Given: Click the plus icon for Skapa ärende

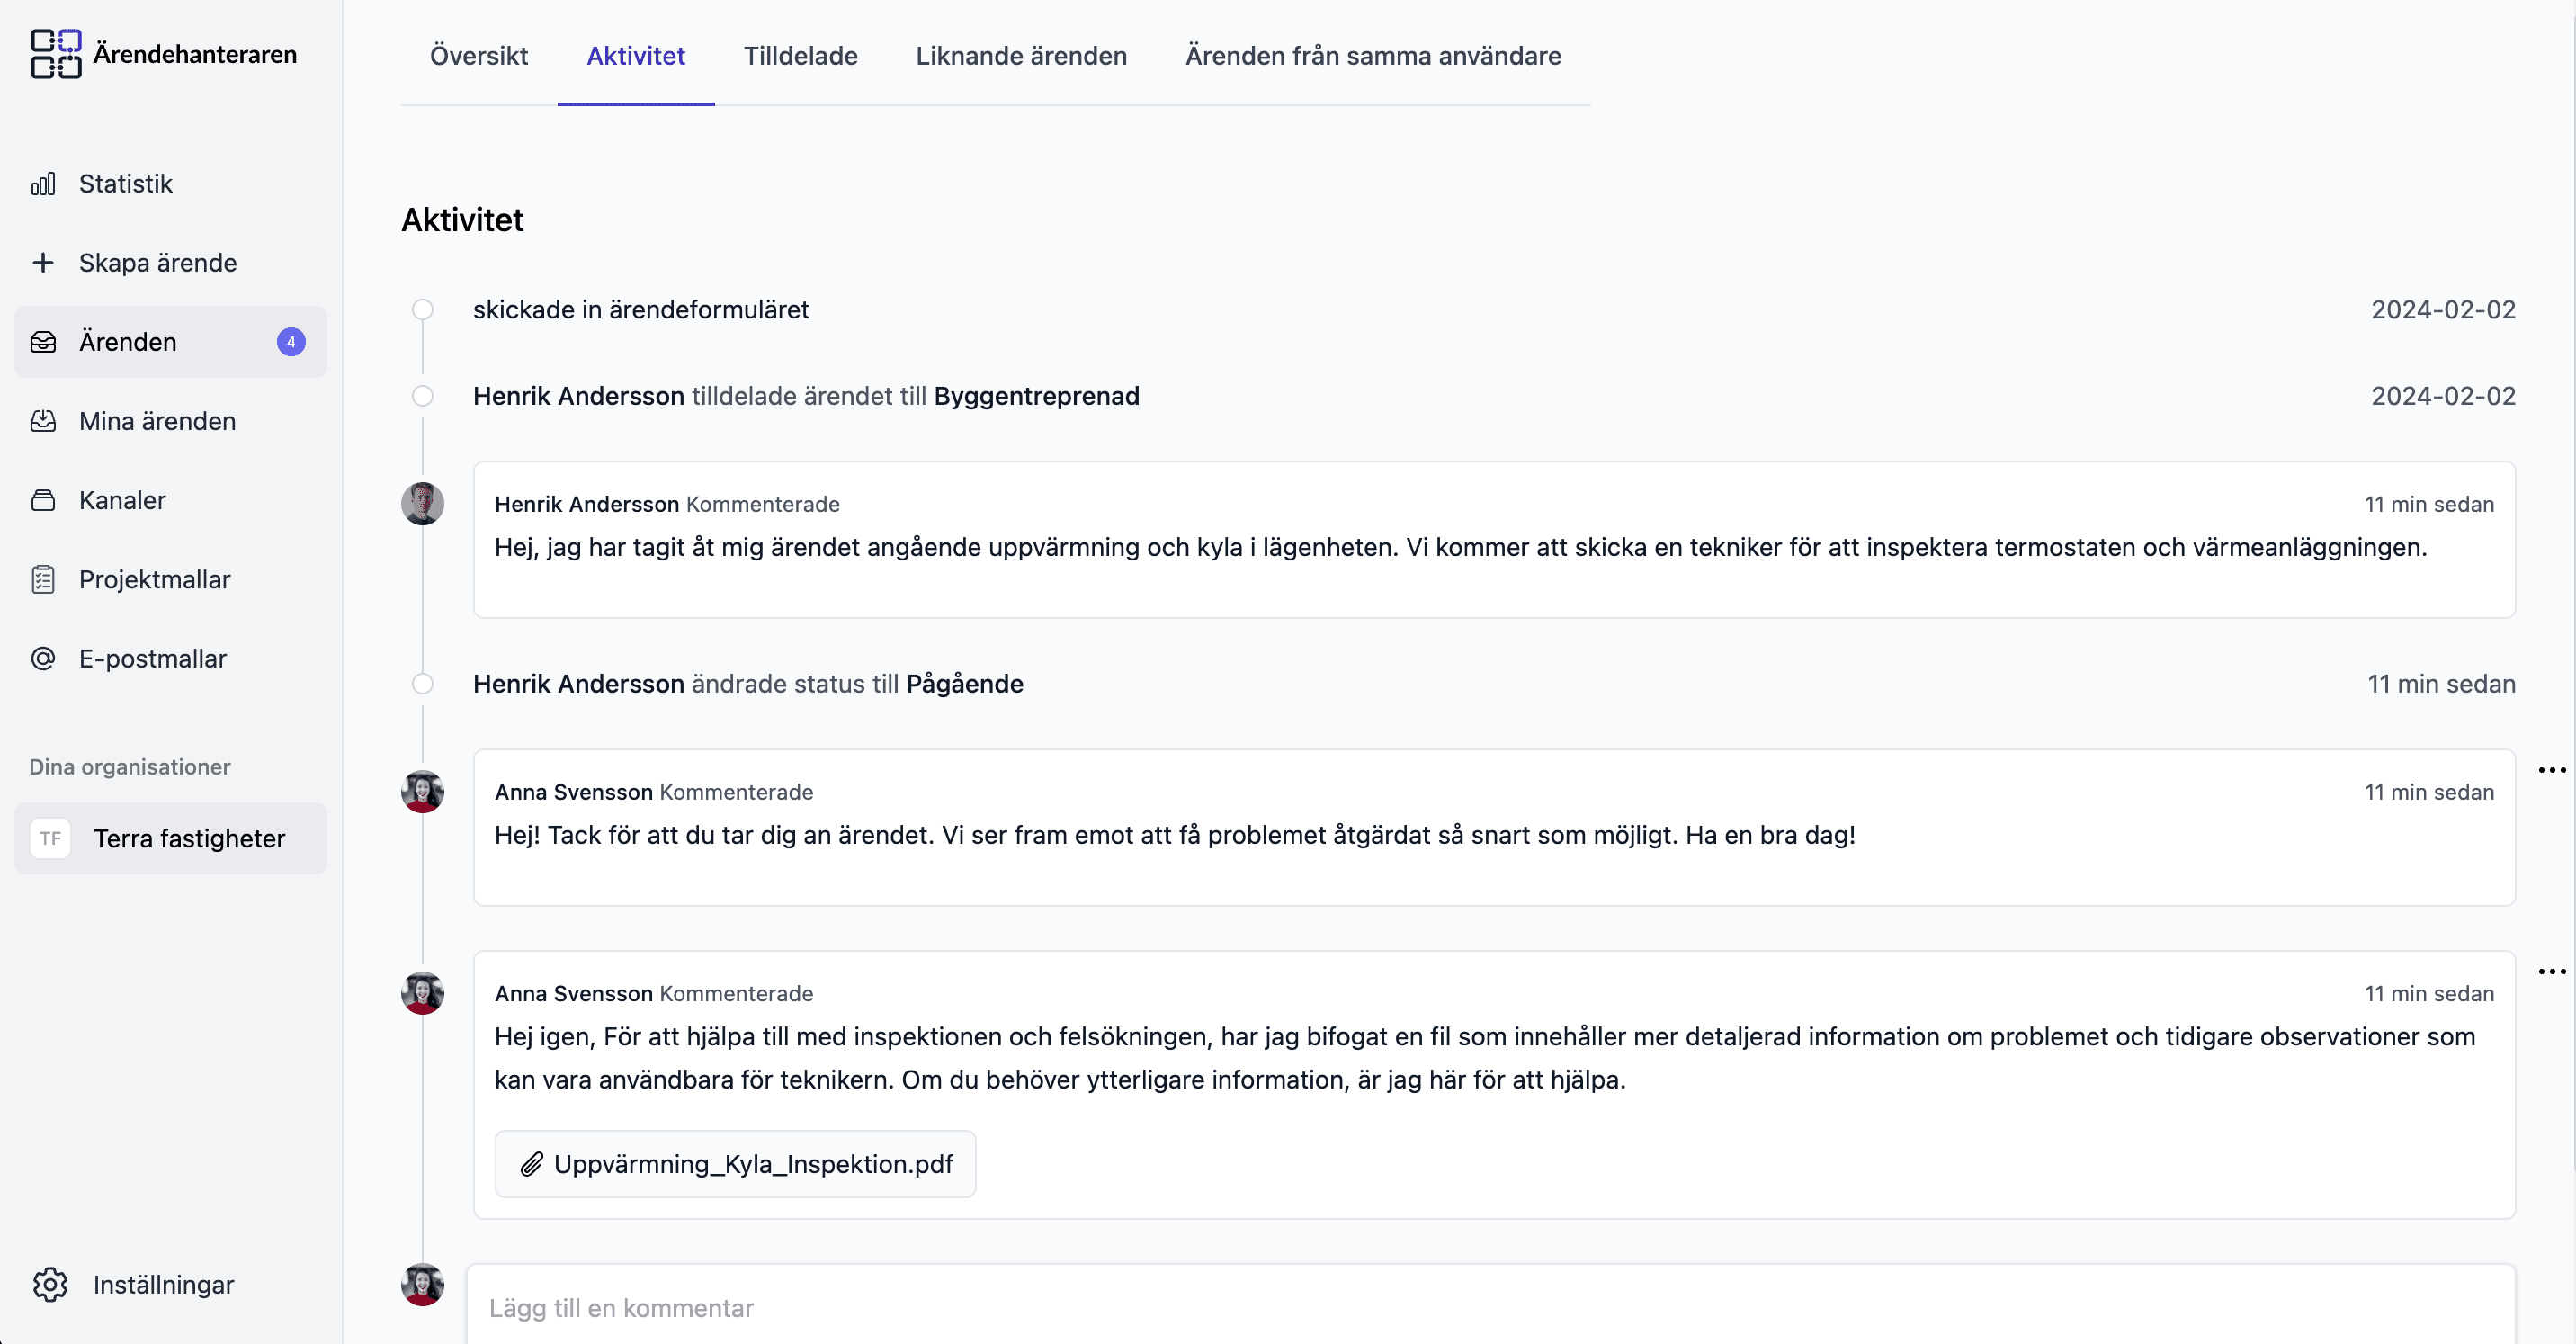Looking at the screenshot, I should 43,263.
